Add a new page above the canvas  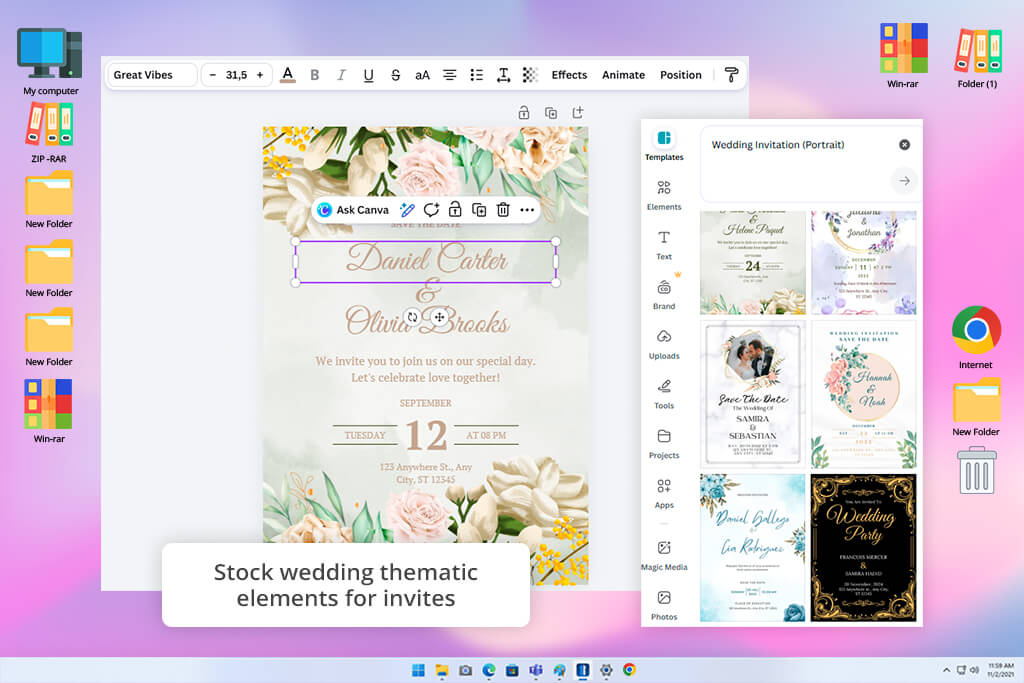tap(578, 112)
